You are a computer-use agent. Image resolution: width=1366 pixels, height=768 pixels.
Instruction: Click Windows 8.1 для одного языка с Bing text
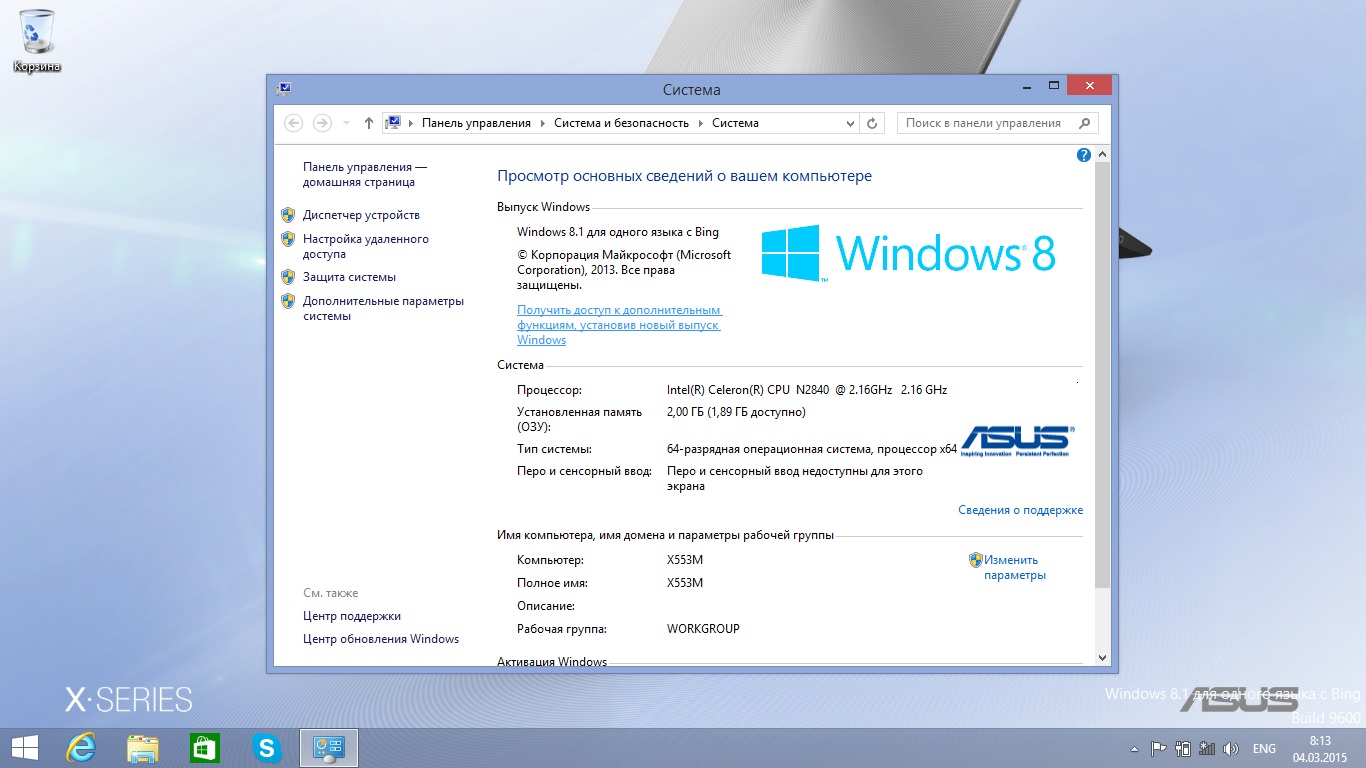click(618, 232)
